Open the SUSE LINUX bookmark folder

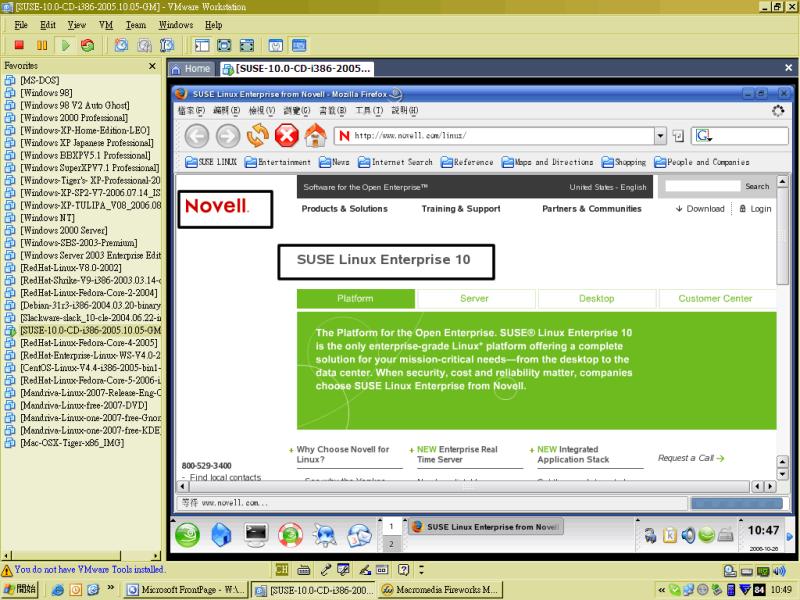click(211, 162)
